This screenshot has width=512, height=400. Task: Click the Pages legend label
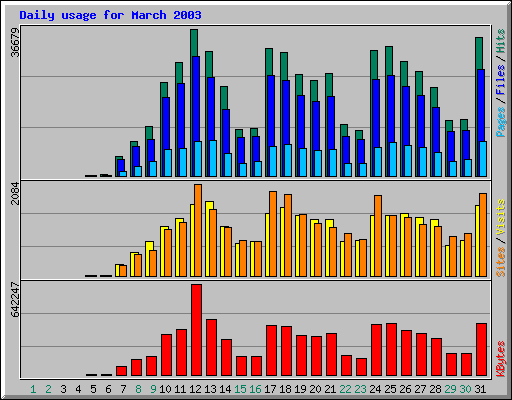pyautogui.click(x=501, y=122)
